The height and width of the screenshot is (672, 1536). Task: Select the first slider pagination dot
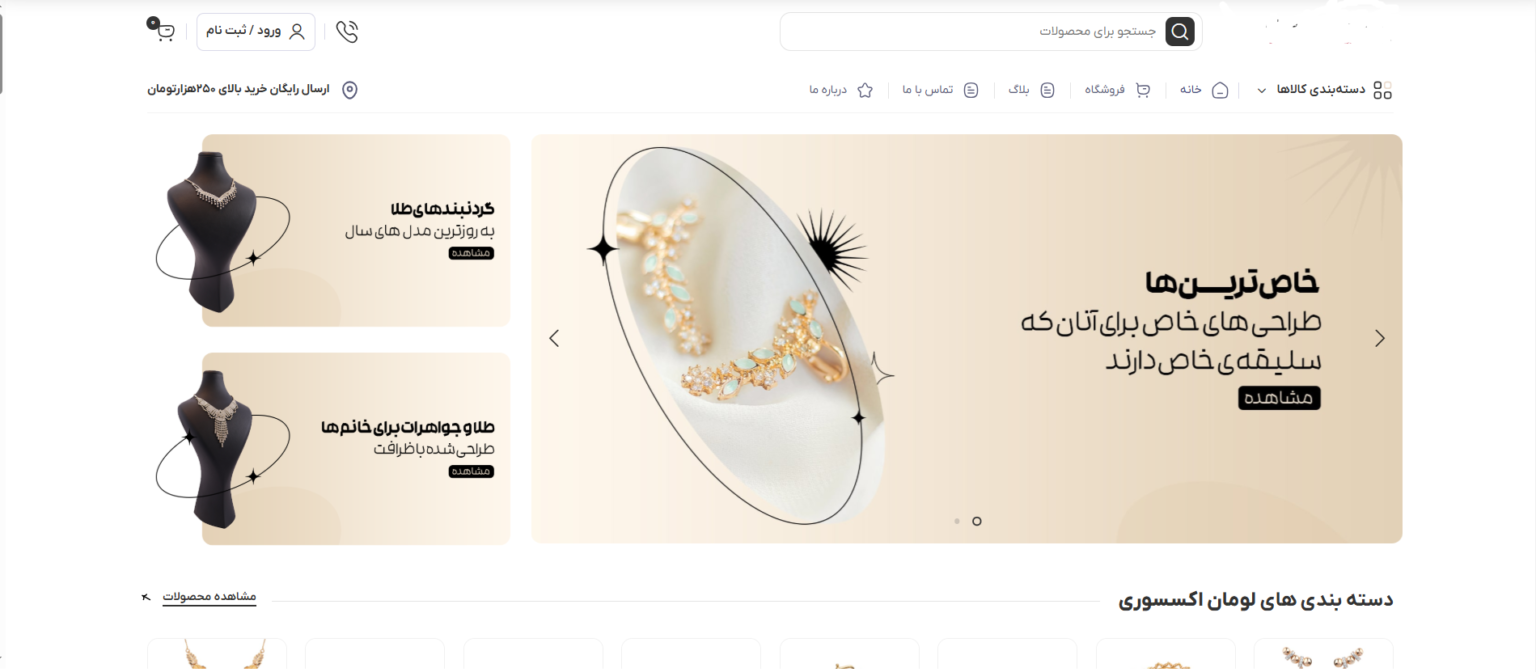(957, 521)
